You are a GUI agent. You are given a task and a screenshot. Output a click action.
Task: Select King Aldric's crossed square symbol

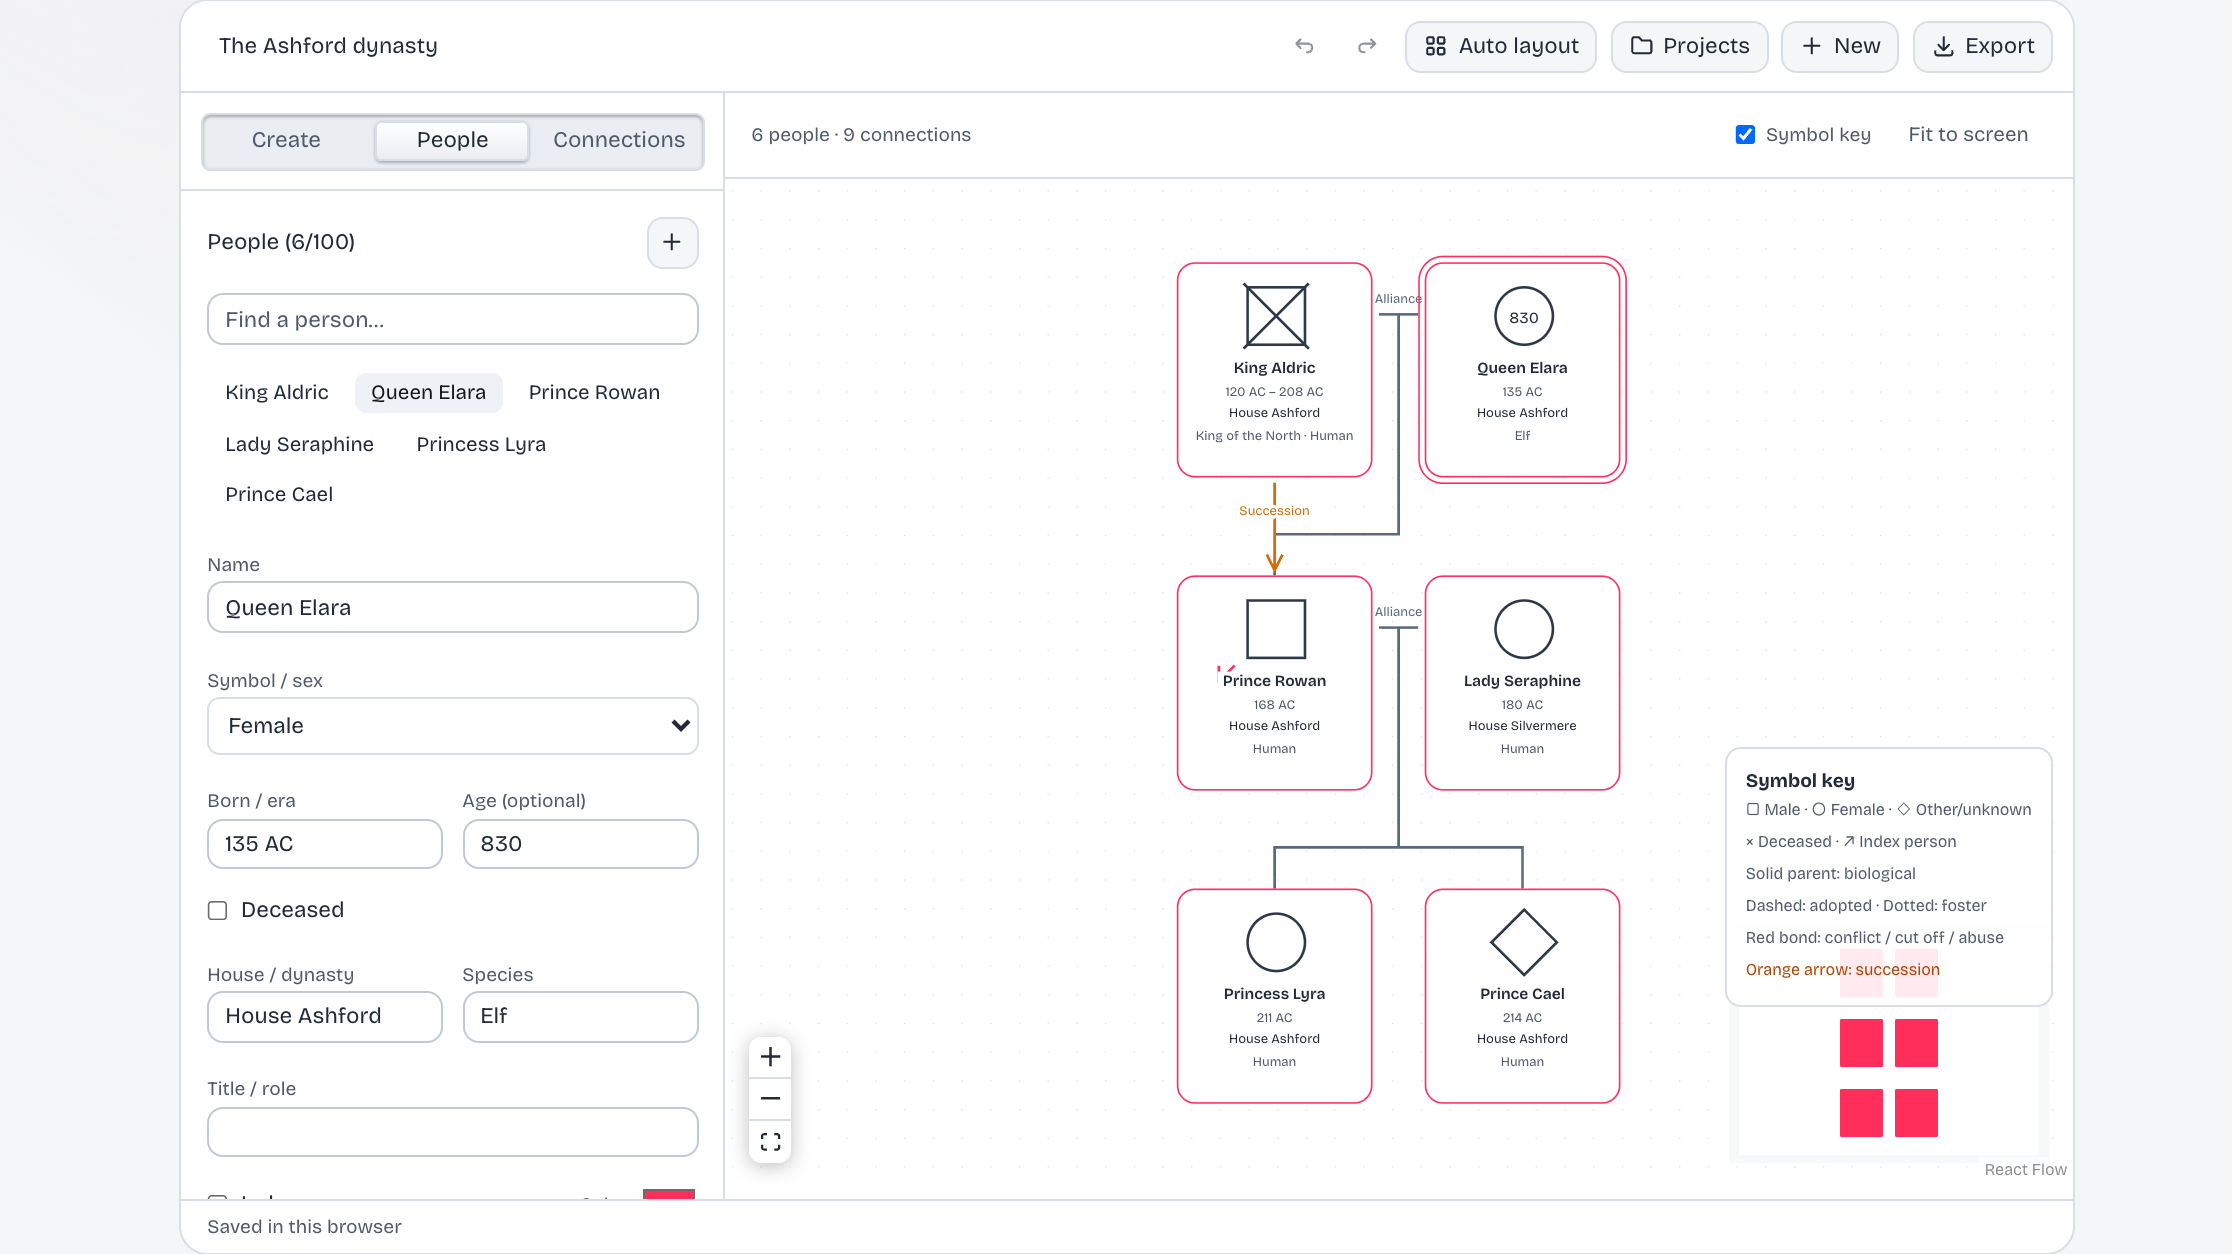coord(1275,316)
